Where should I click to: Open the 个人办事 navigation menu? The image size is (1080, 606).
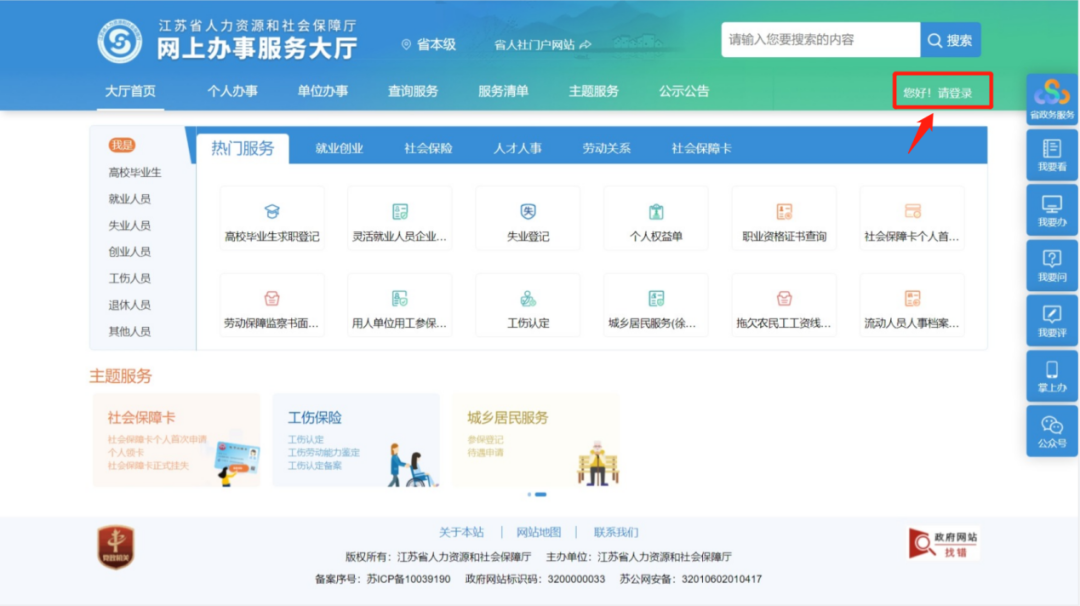point(232,91)
